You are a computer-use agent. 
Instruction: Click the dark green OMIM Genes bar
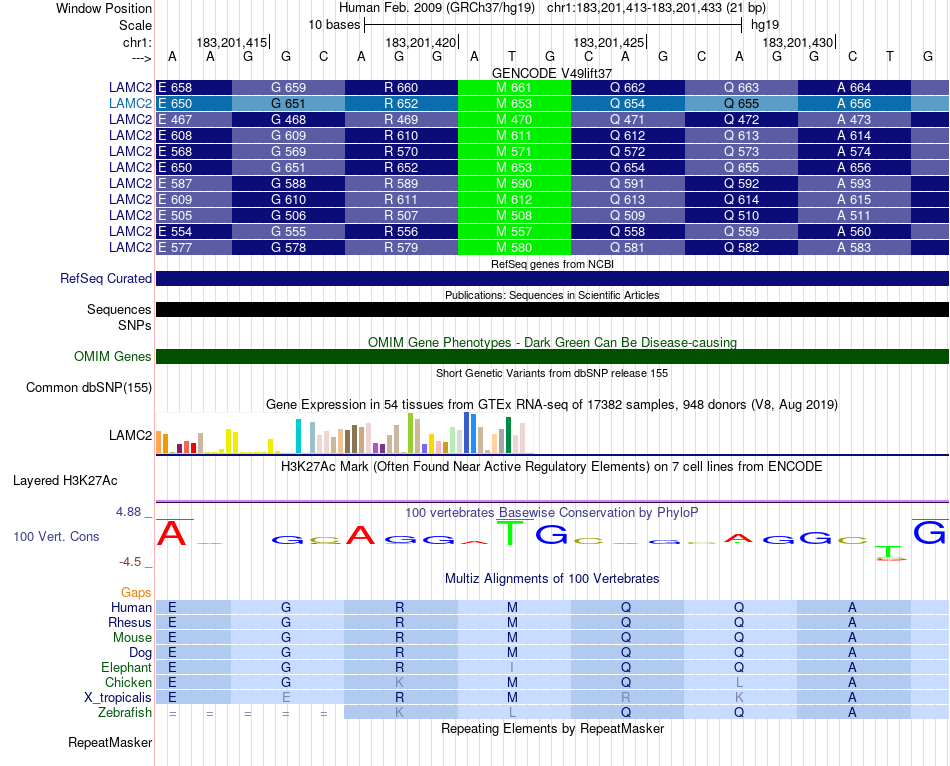tap(552, 356)
